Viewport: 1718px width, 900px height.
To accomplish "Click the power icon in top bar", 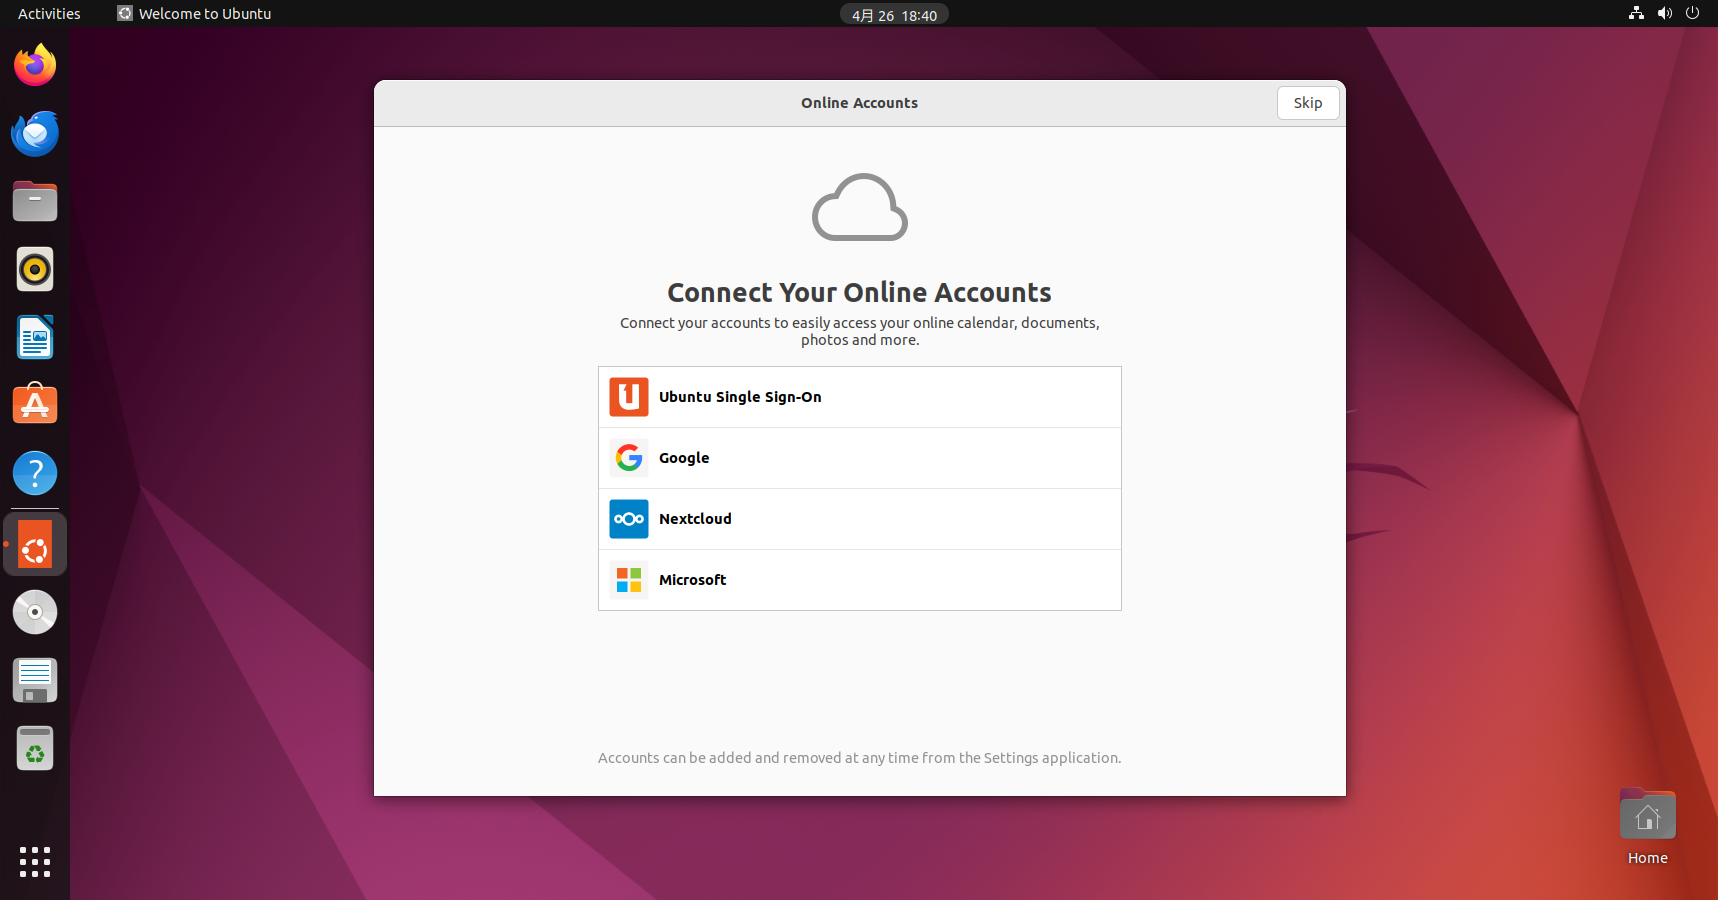I will click(x=1692, y=13).
